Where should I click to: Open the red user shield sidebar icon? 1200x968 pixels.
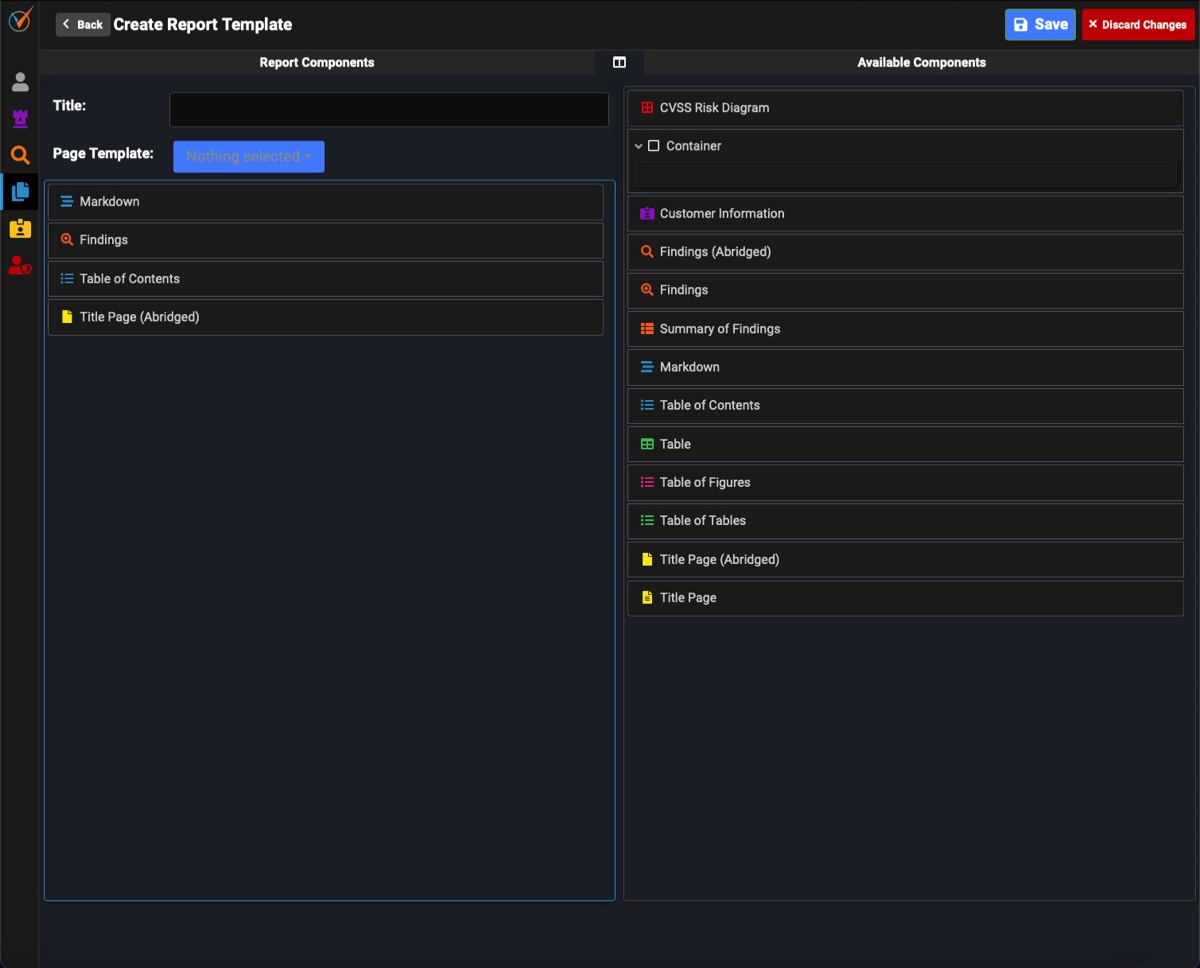20,265
